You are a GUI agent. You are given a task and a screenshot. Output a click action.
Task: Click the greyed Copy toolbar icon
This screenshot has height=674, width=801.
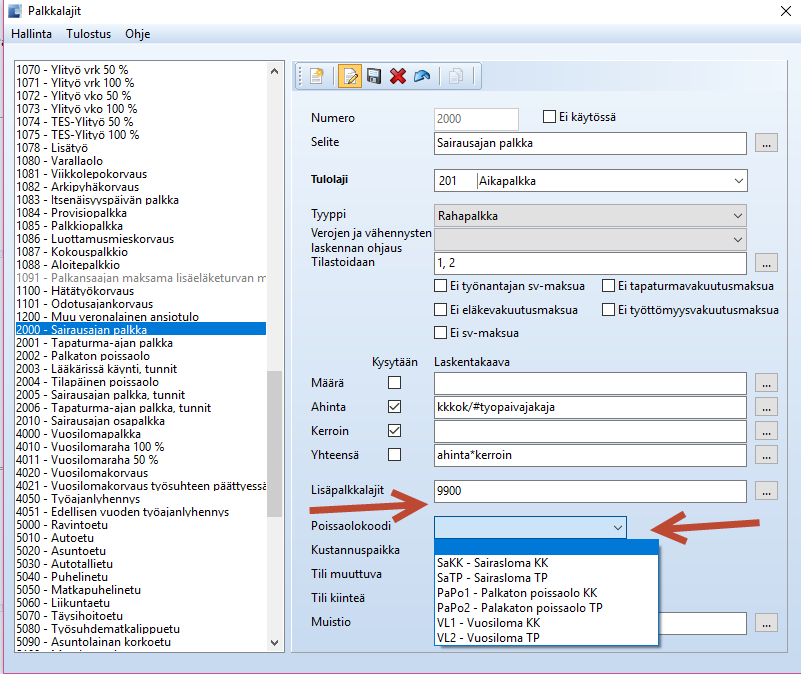pos(456,76)
